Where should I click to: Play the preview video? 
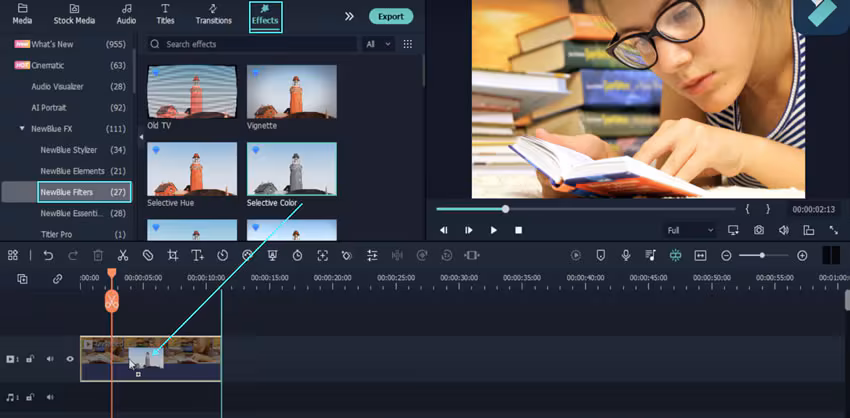493,230
